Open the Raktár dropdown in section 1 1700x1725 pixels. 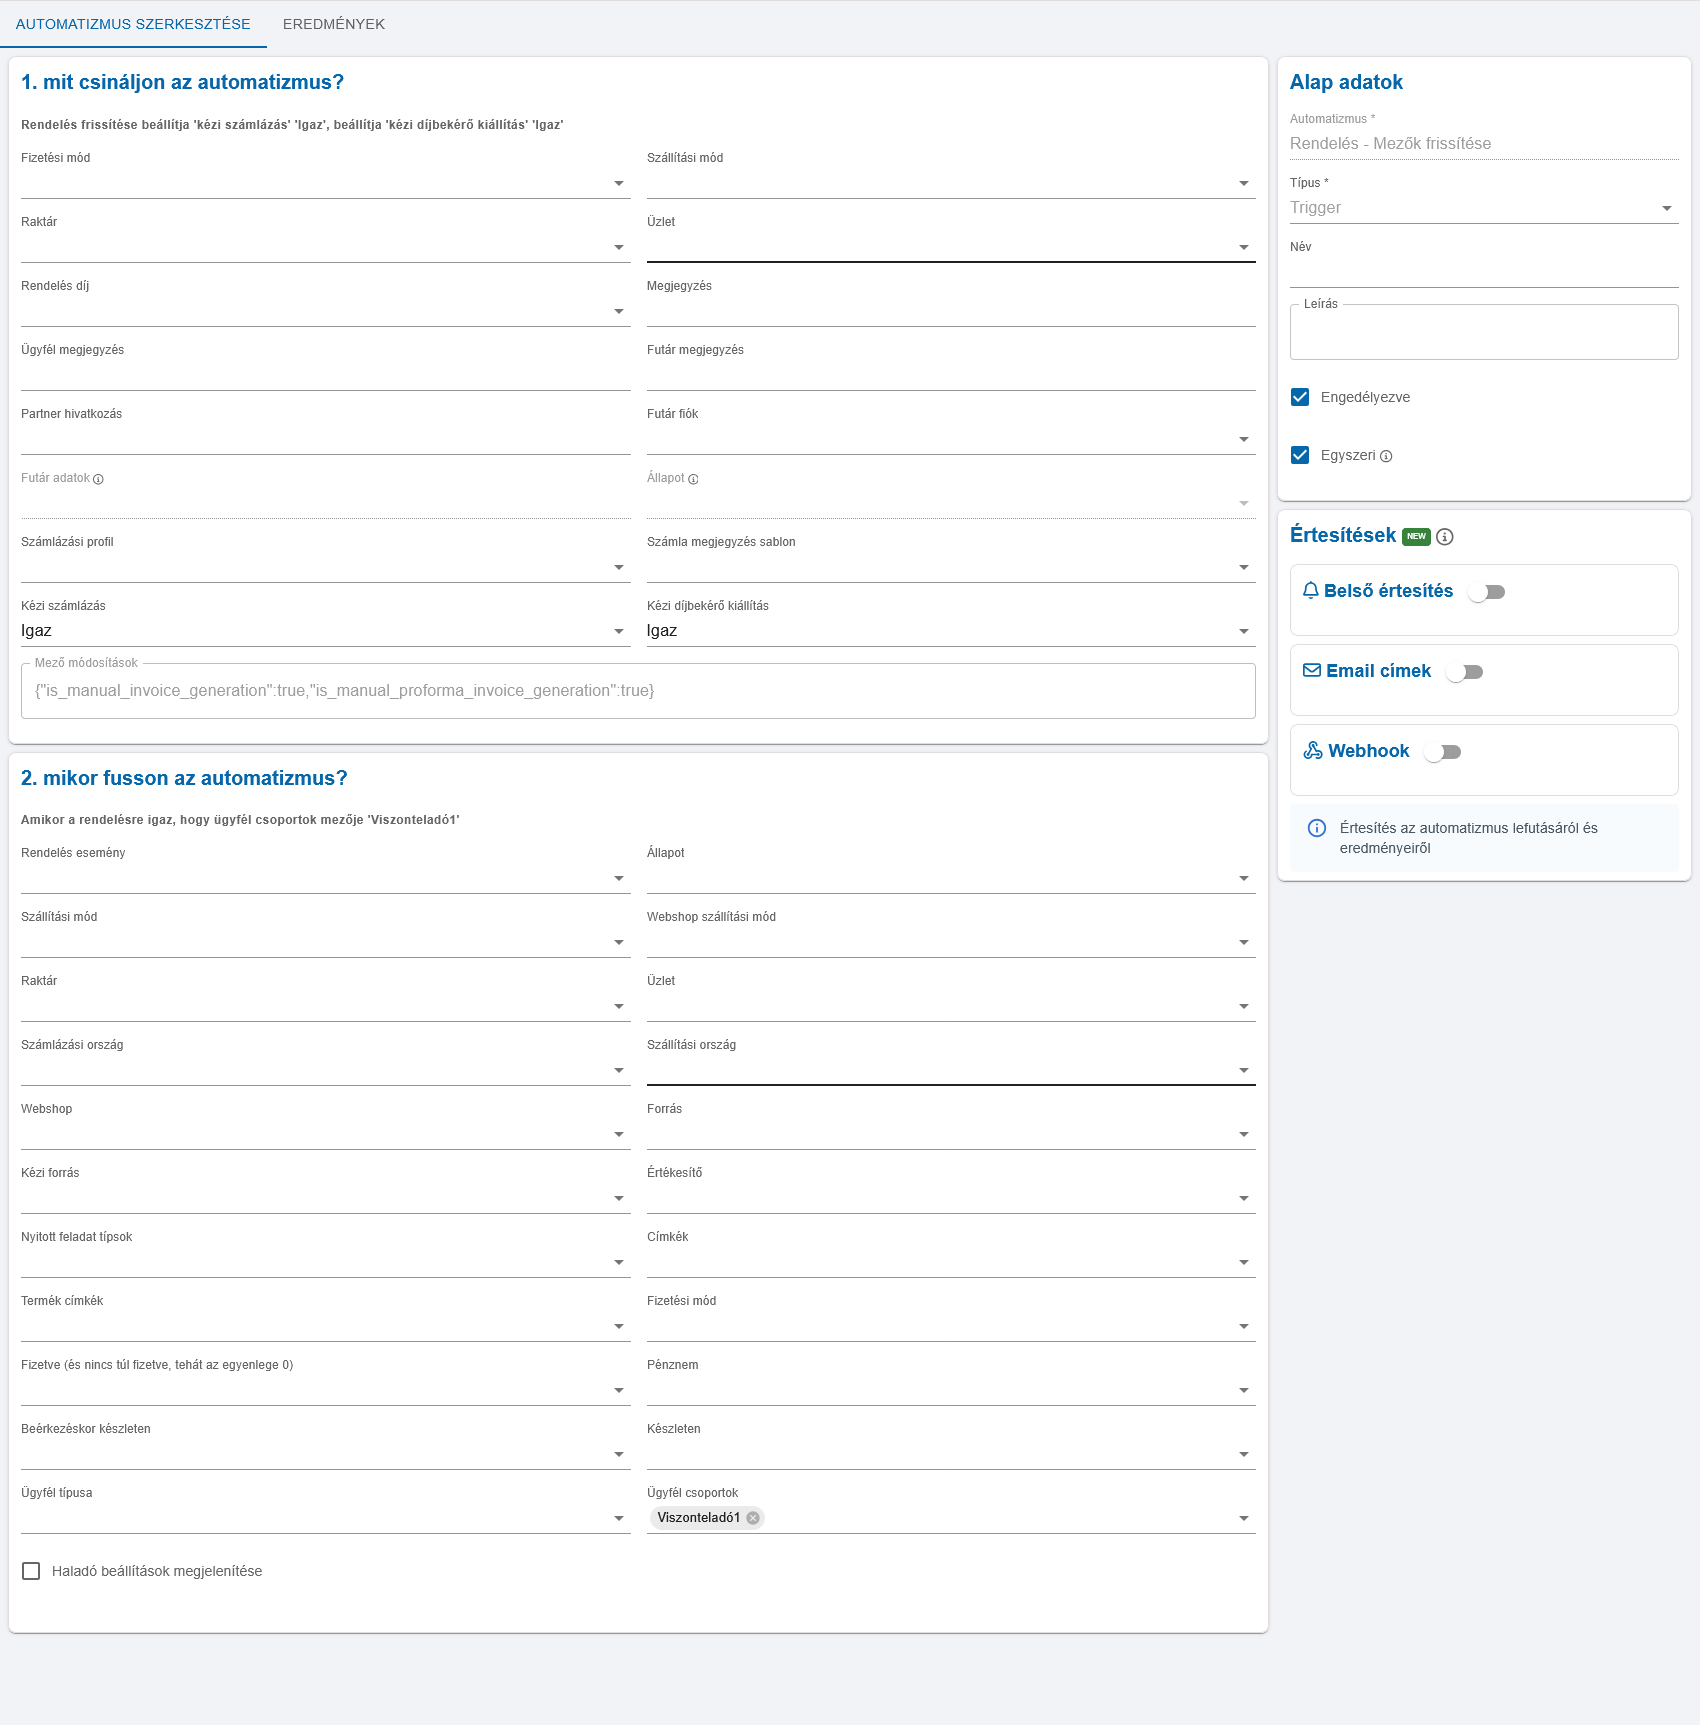pyautogui.click(x=326, y=247)
